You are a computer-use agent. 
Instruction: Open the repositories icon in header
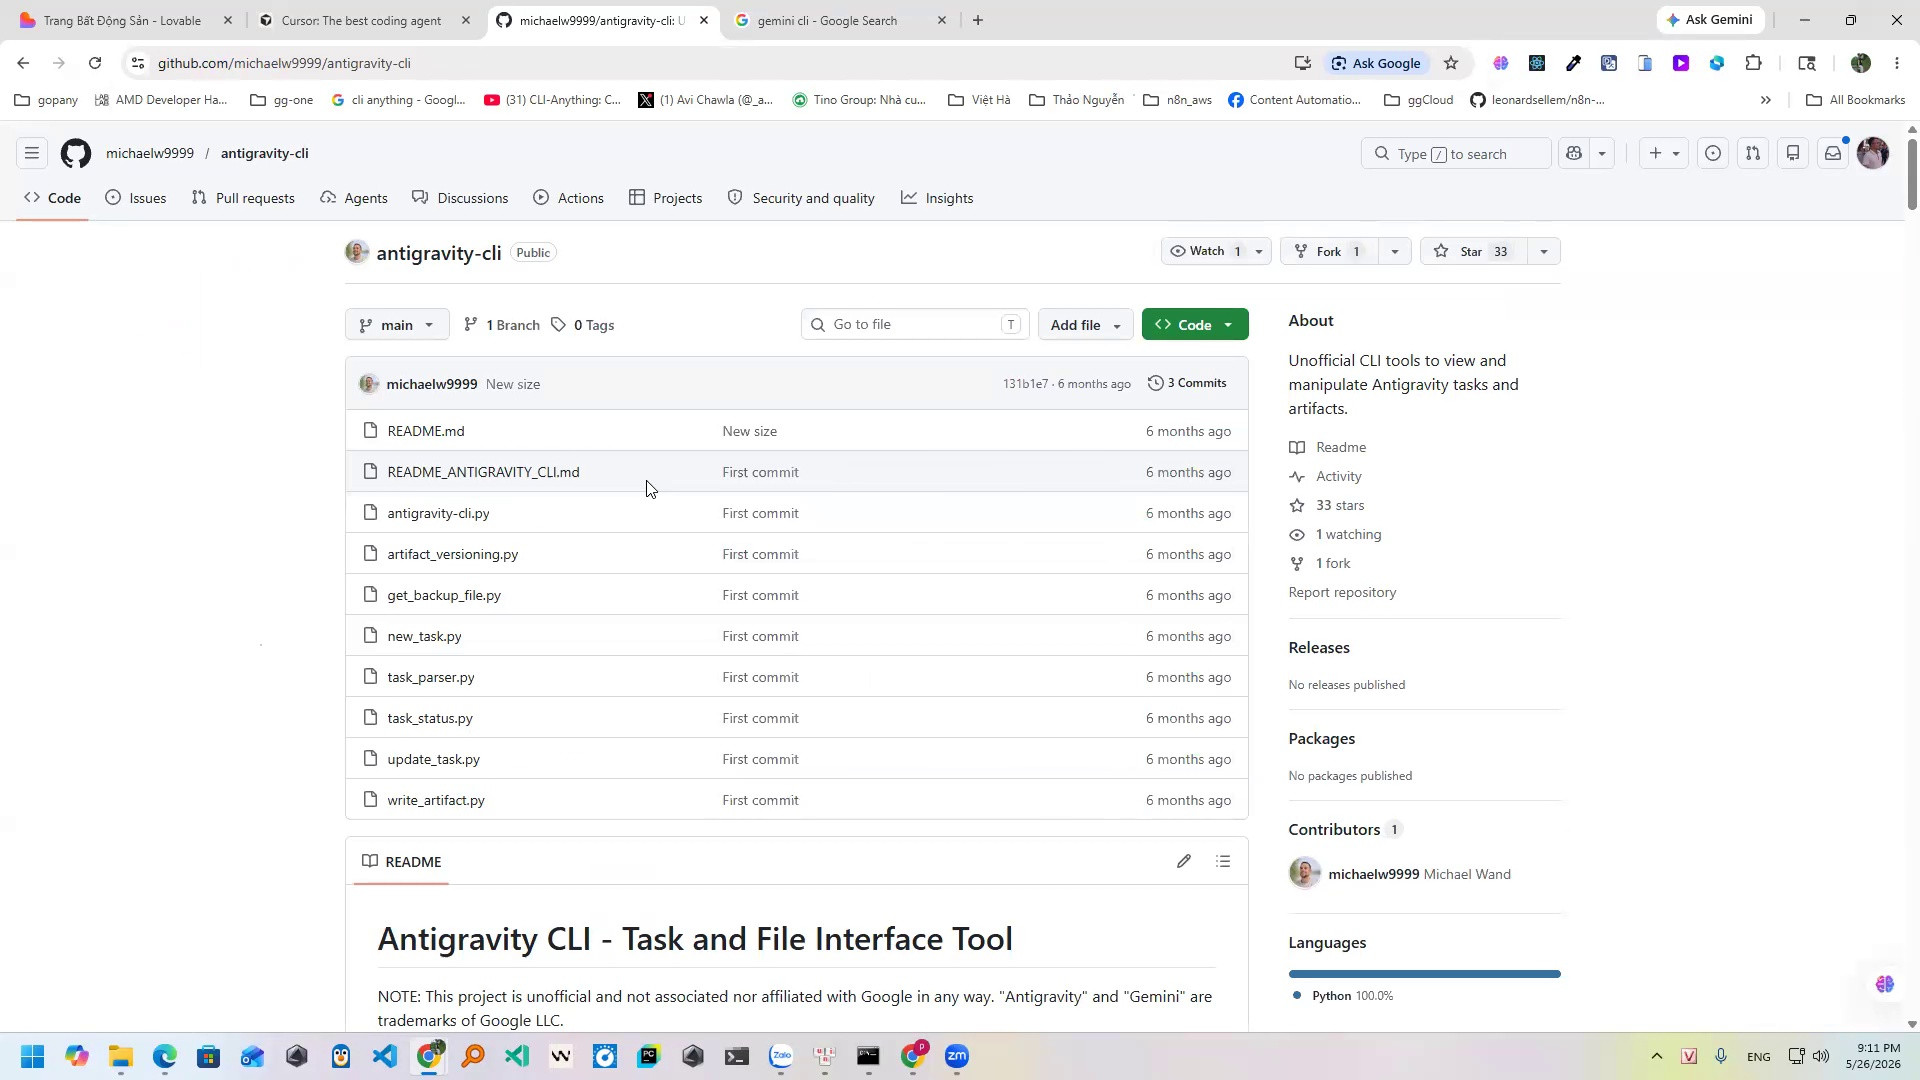pyautogui.click(x=1793, y=154)
